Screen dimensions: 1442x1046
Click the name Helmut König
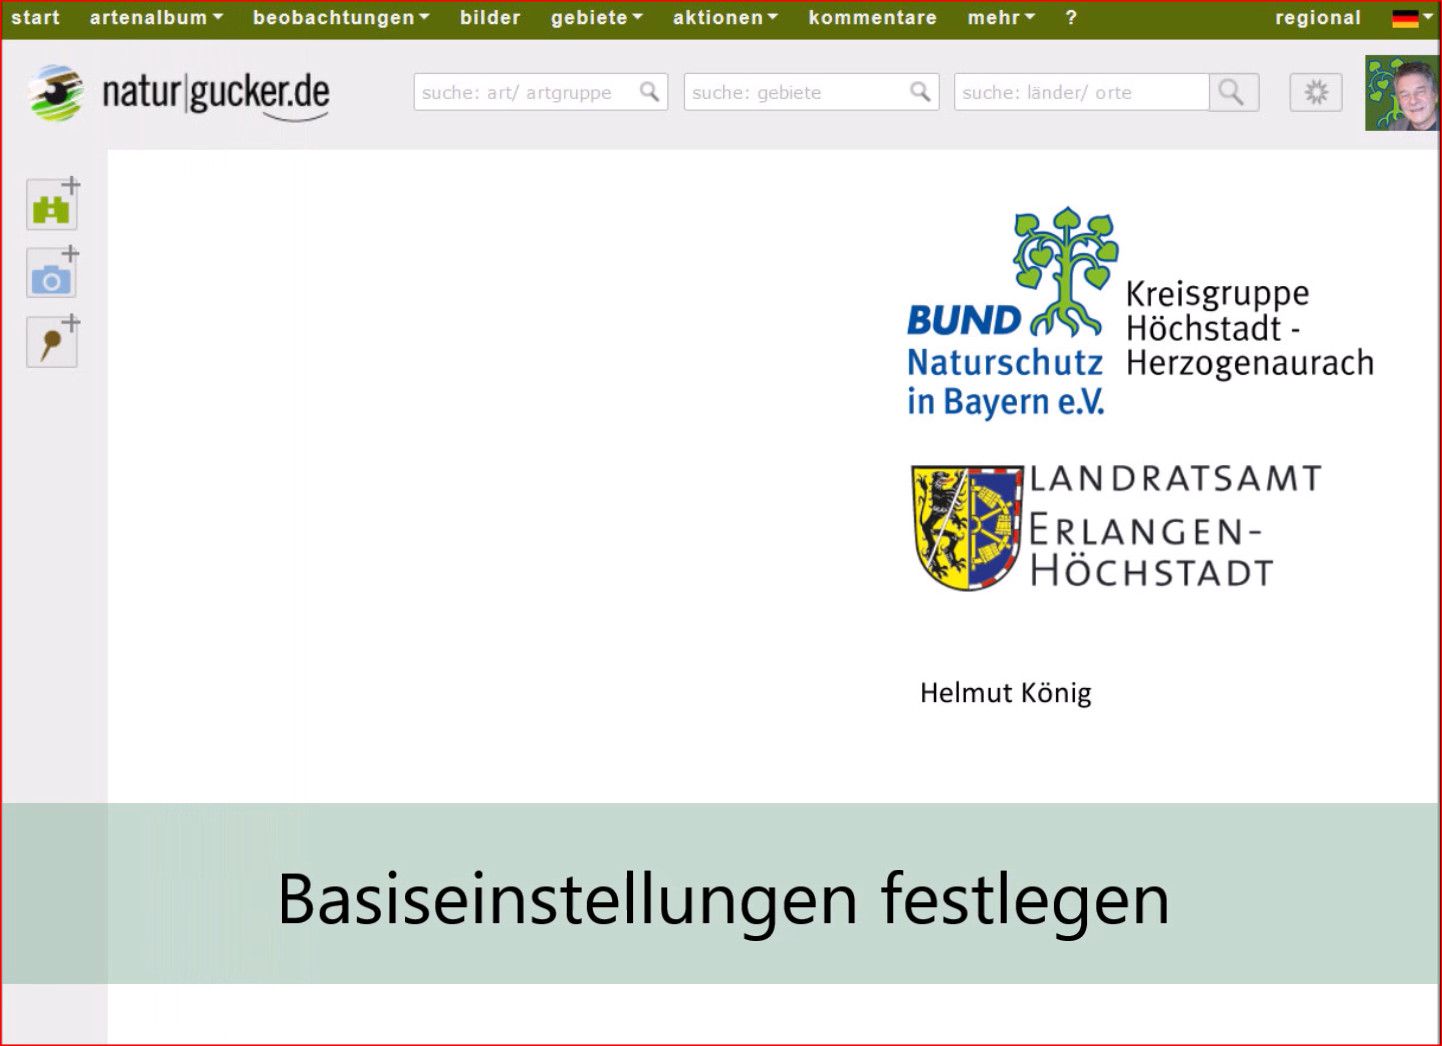click(x=1005, y=693)
